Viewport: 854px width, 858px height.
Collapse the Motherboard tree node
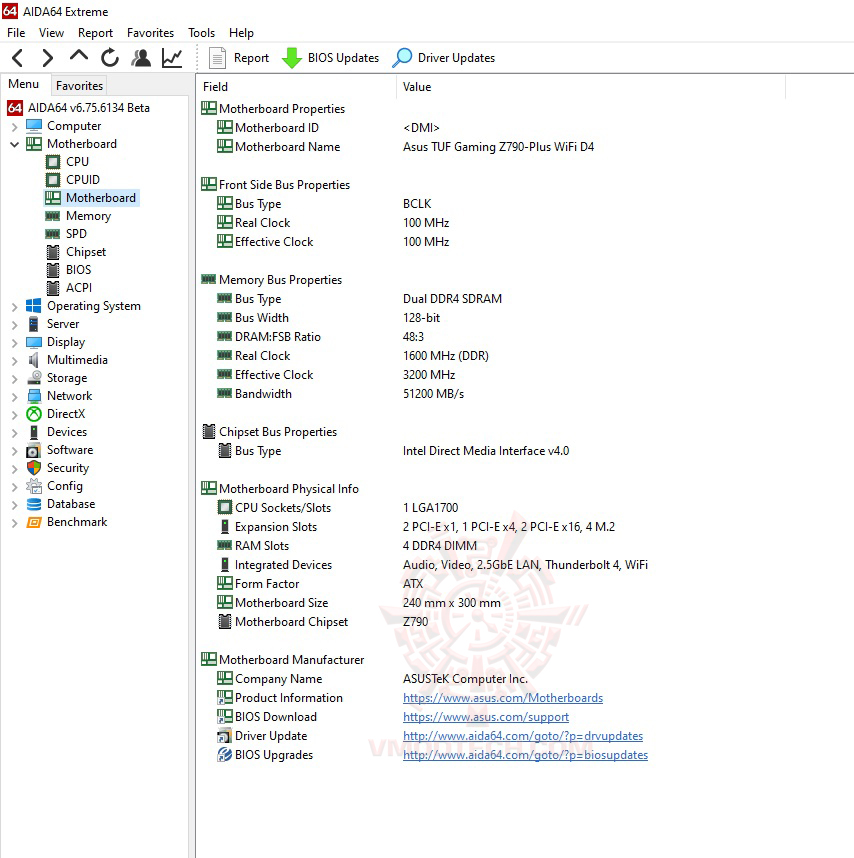click(15, 144)
